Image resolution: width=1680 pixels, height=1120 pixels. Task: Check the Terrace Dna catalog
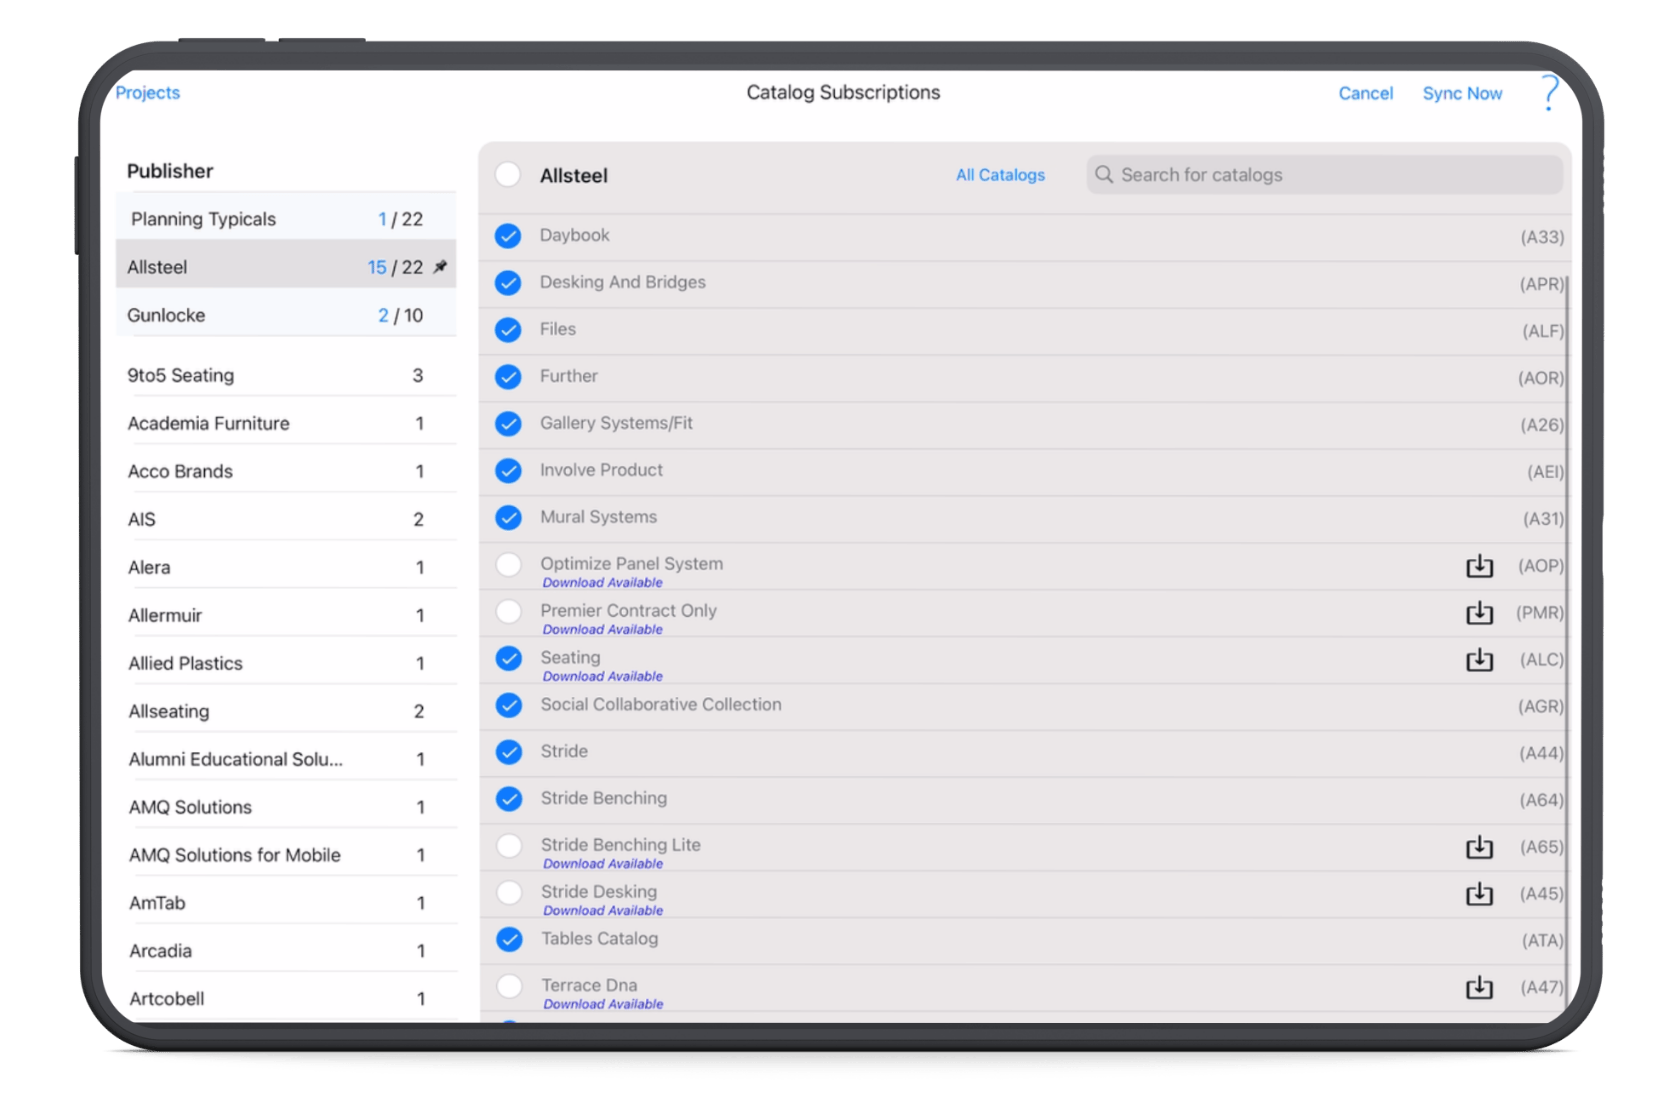509,986
